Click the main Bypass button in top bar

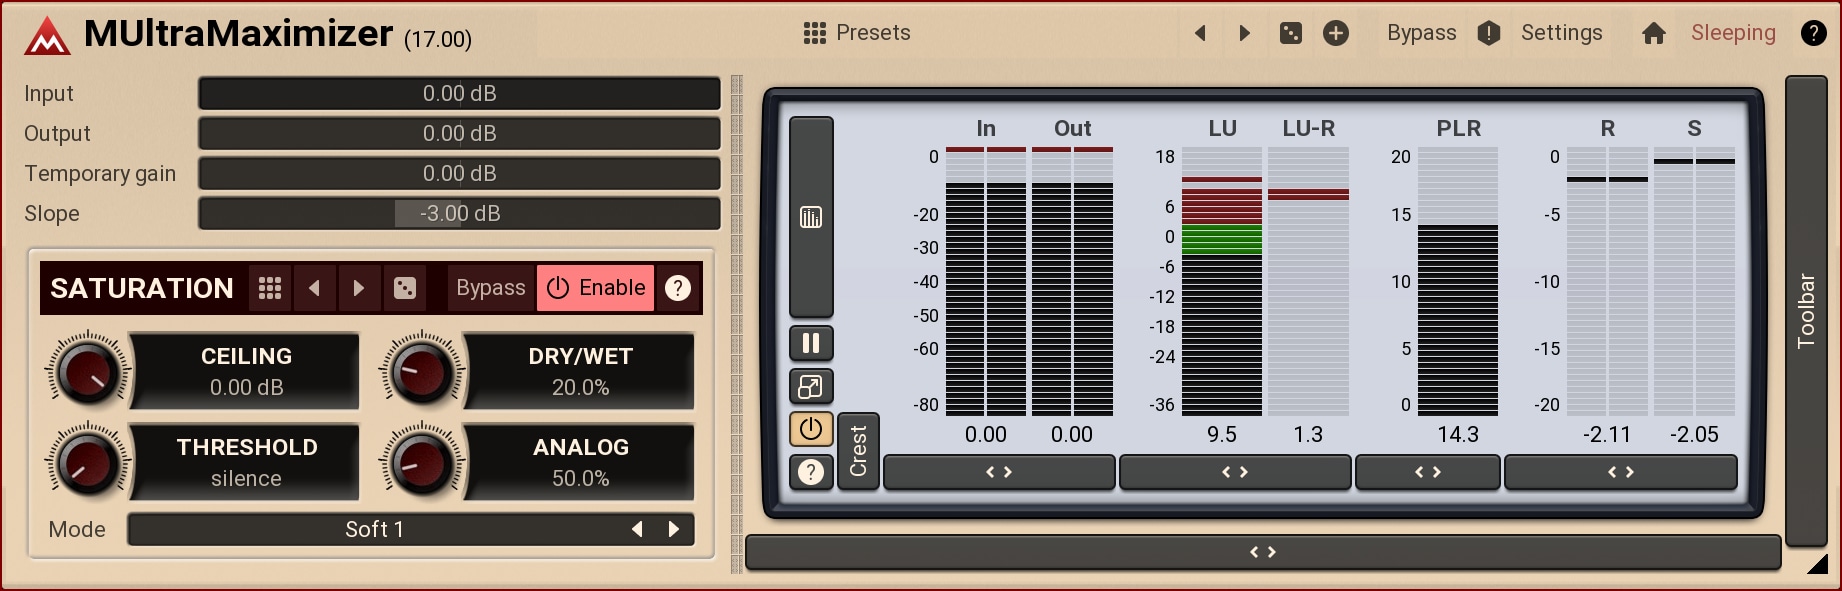1421,33
